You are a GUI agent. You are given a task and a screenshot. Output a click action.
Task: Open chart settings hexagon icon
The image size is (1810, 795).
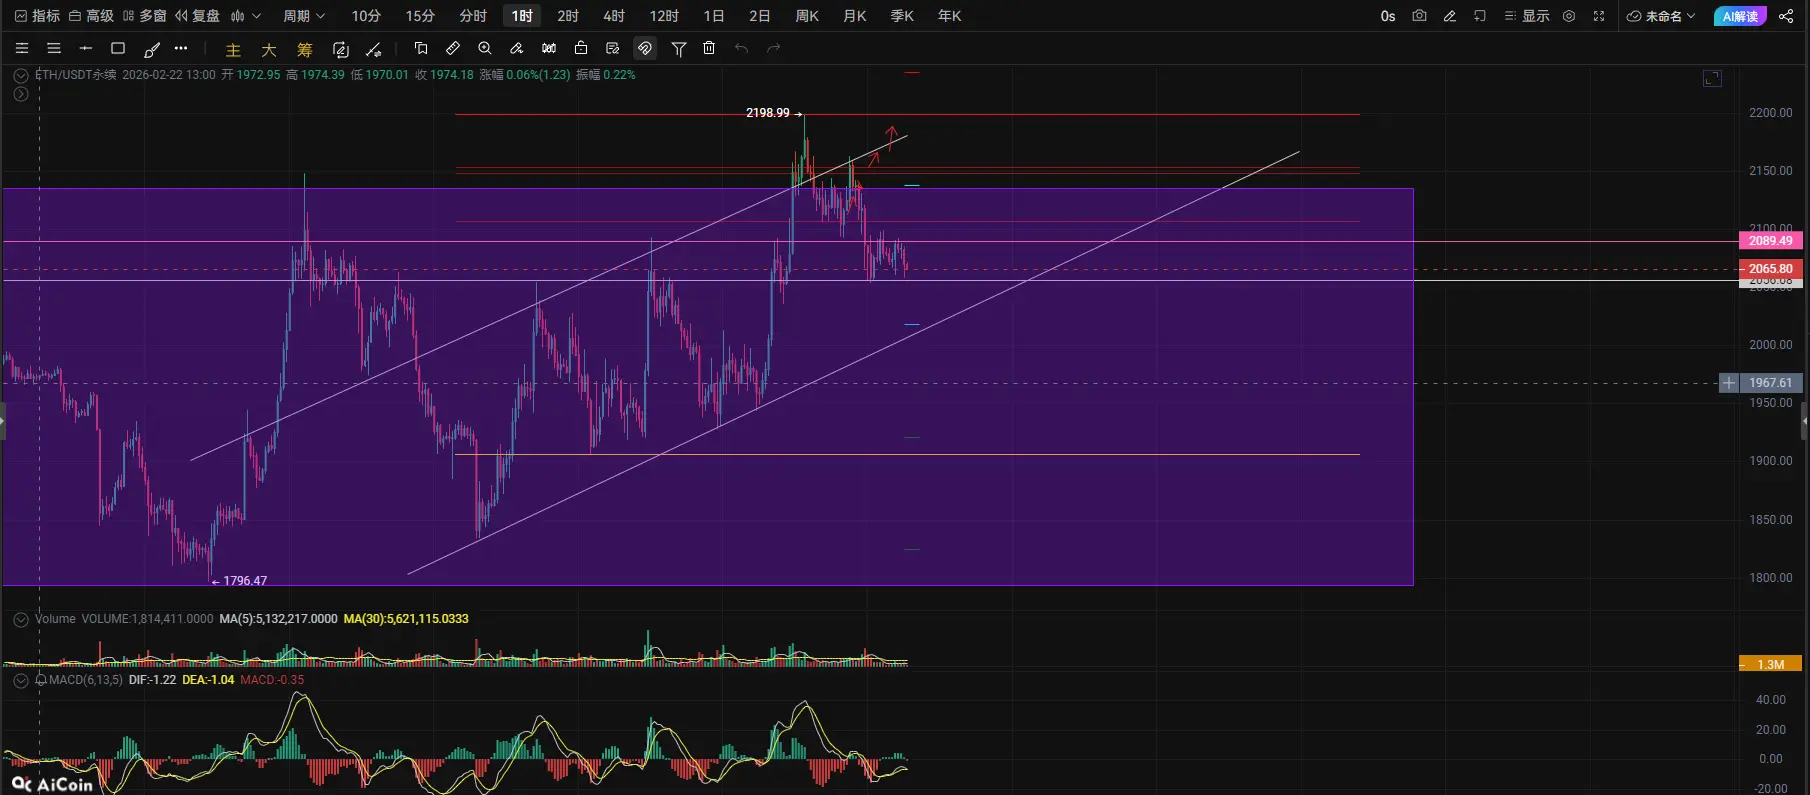point(1569,16)
